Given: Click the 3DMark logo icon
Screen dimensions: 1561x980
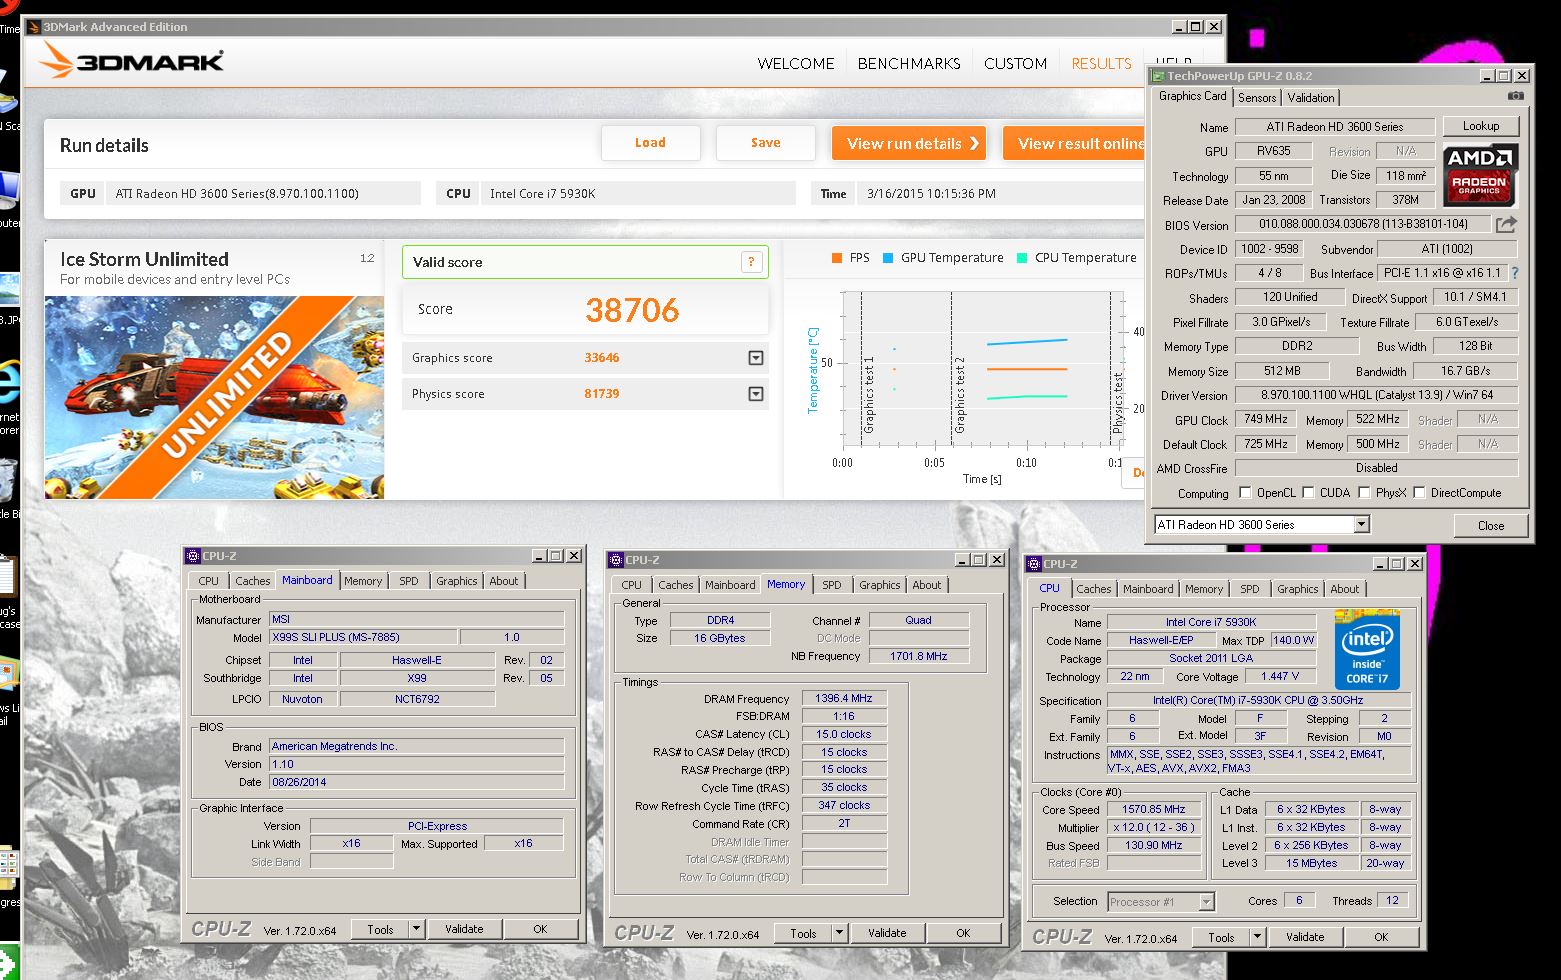Looking at the screenshot, I should [x=54, y=60].
